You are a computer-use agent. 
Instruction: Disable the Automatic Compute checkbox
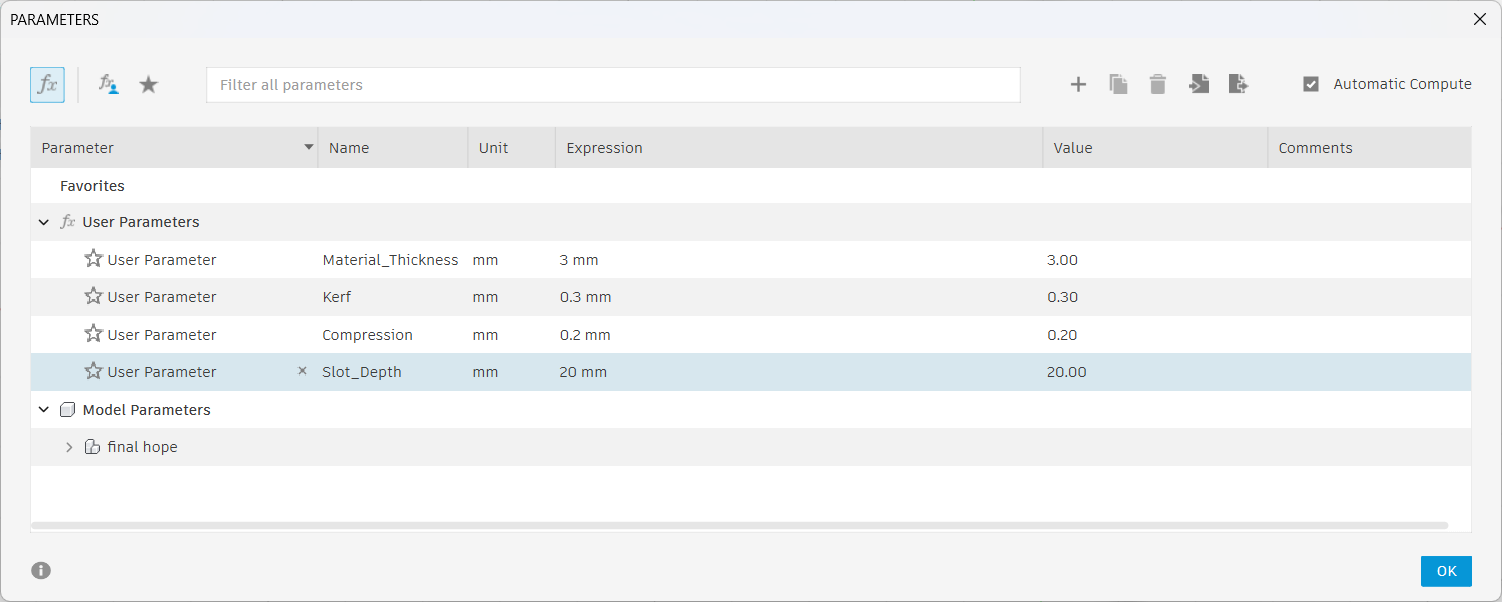(1311, 85)
